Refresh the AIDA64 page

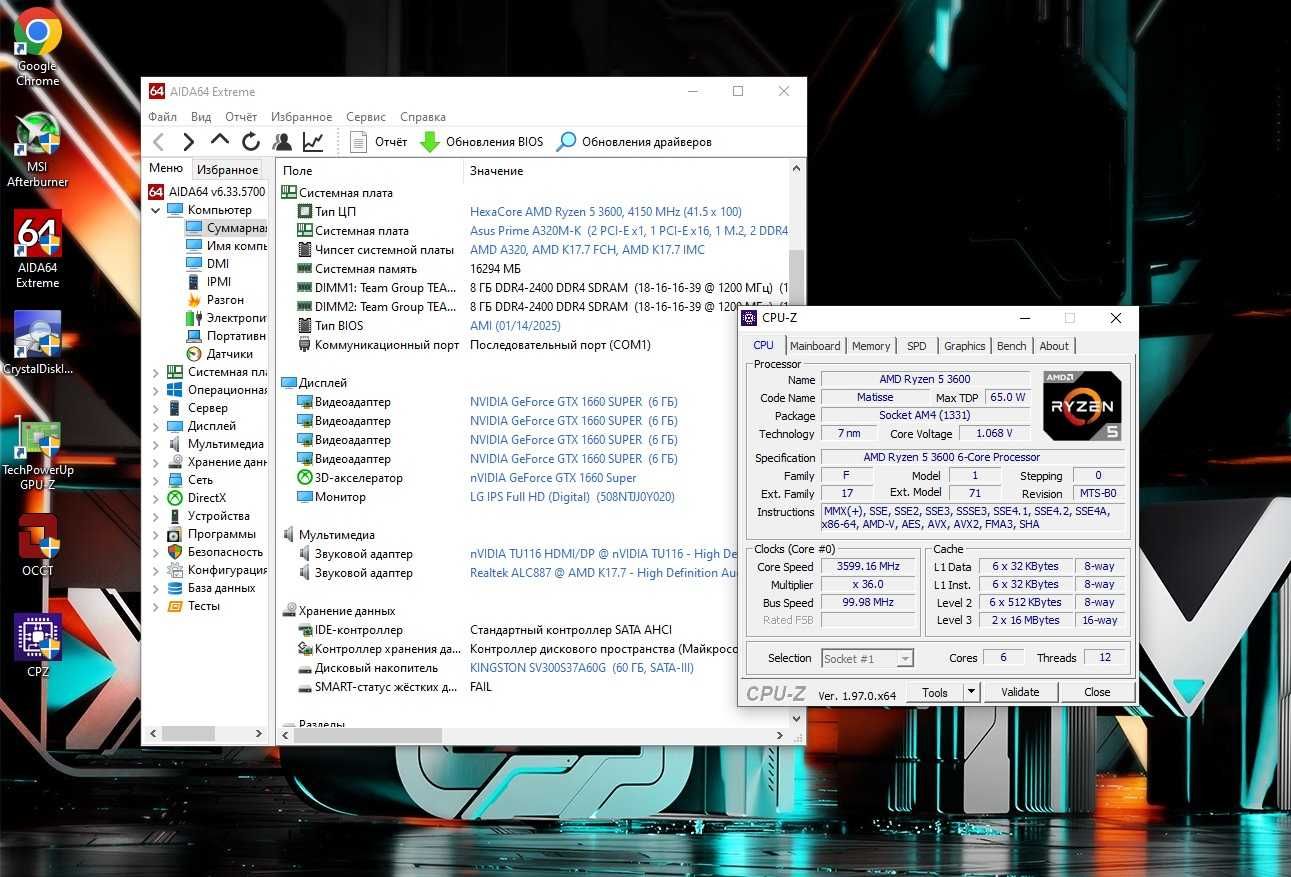pos(251,142)
